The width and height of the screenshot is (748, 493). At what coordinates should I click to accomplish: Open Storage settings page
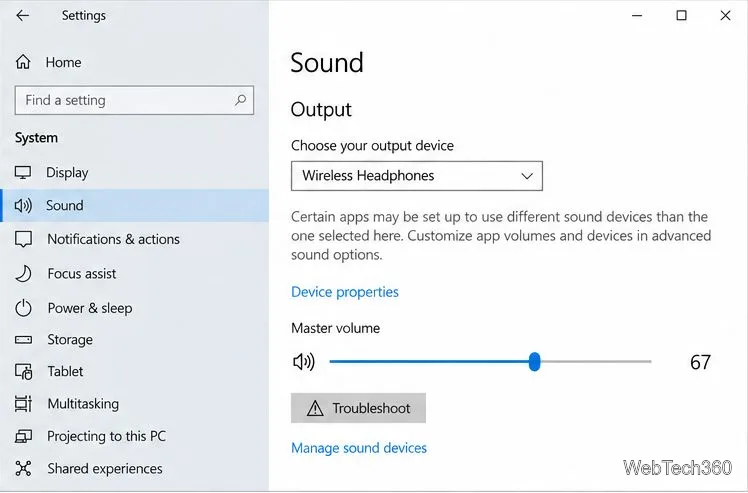click(70, 340)
